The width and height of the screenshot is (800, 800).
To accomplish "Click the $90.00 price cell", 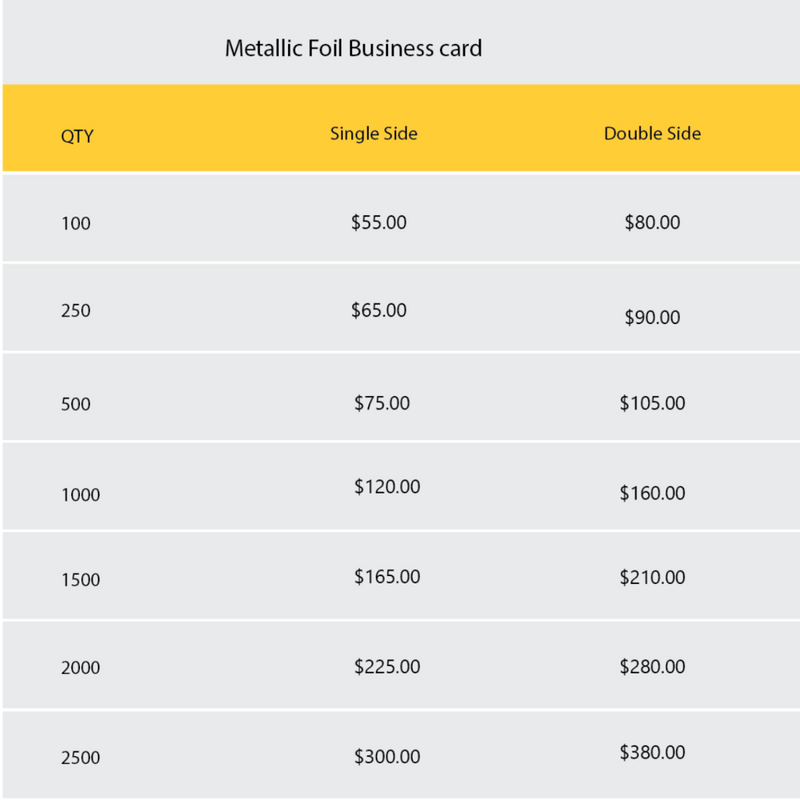I will click(652, 317).
